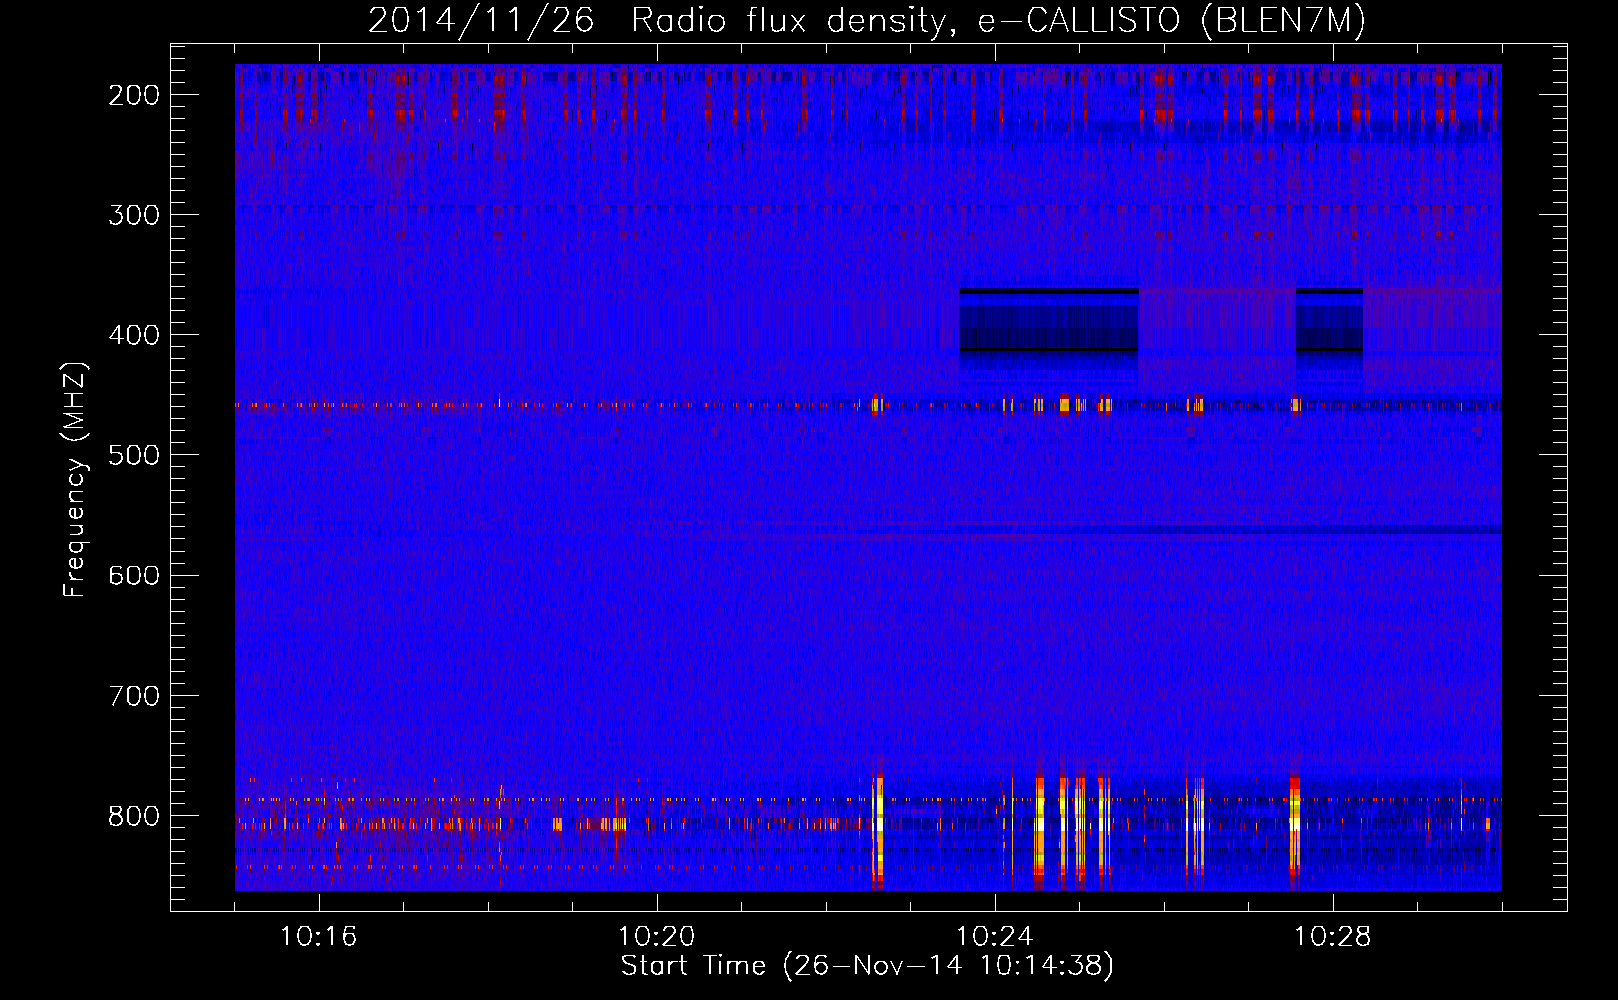The image size is (1618, 1000).
Task: Click the 10:24 time tick label
Action: click(995, 937)
